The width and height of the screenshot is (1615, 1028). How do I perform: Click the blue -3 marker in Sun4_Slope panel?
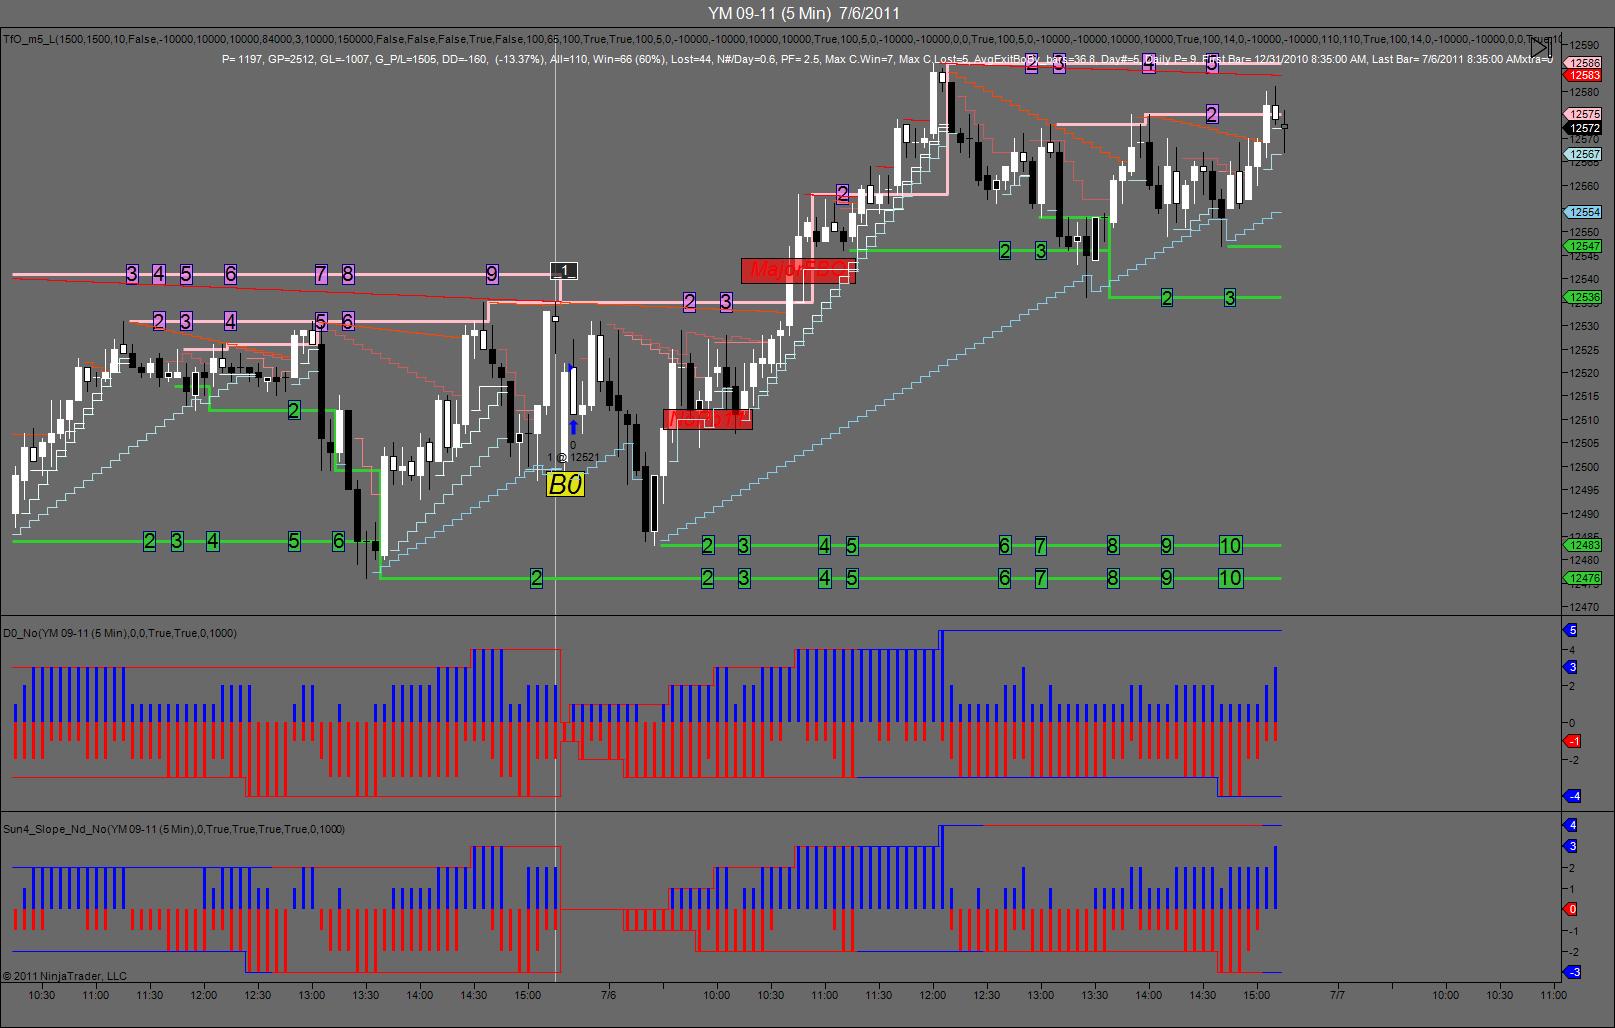1572,972
